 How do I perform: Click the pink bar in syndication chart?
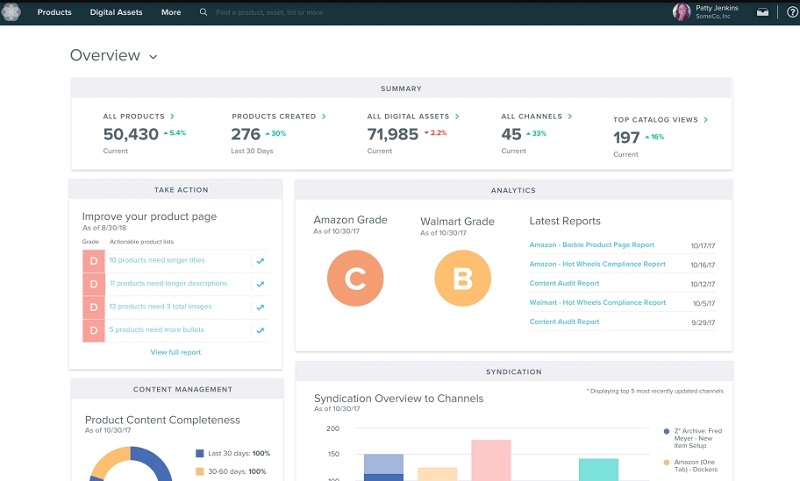pos(491,460)
